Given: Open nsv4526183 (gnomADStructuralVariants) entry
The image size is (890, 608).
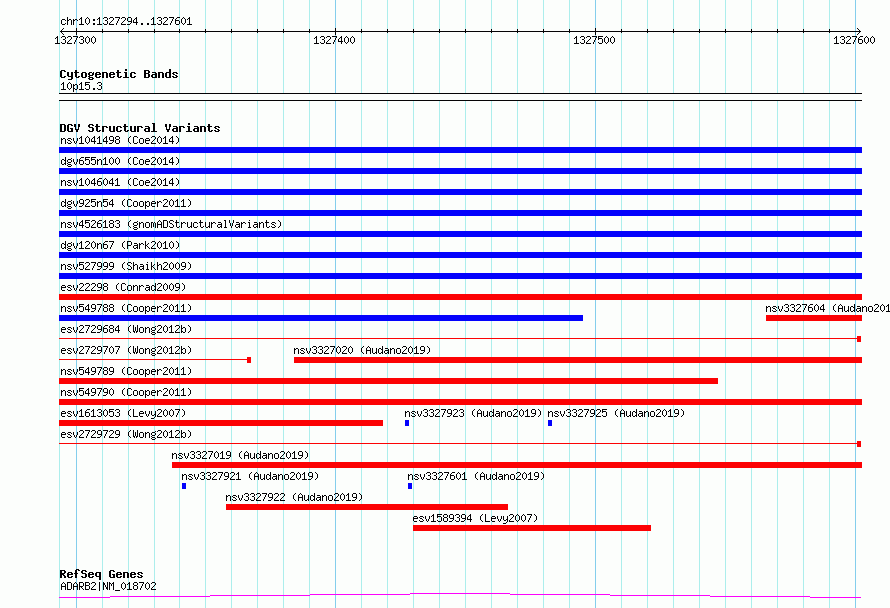Looking at the screenshot, I should click(171, 224).
